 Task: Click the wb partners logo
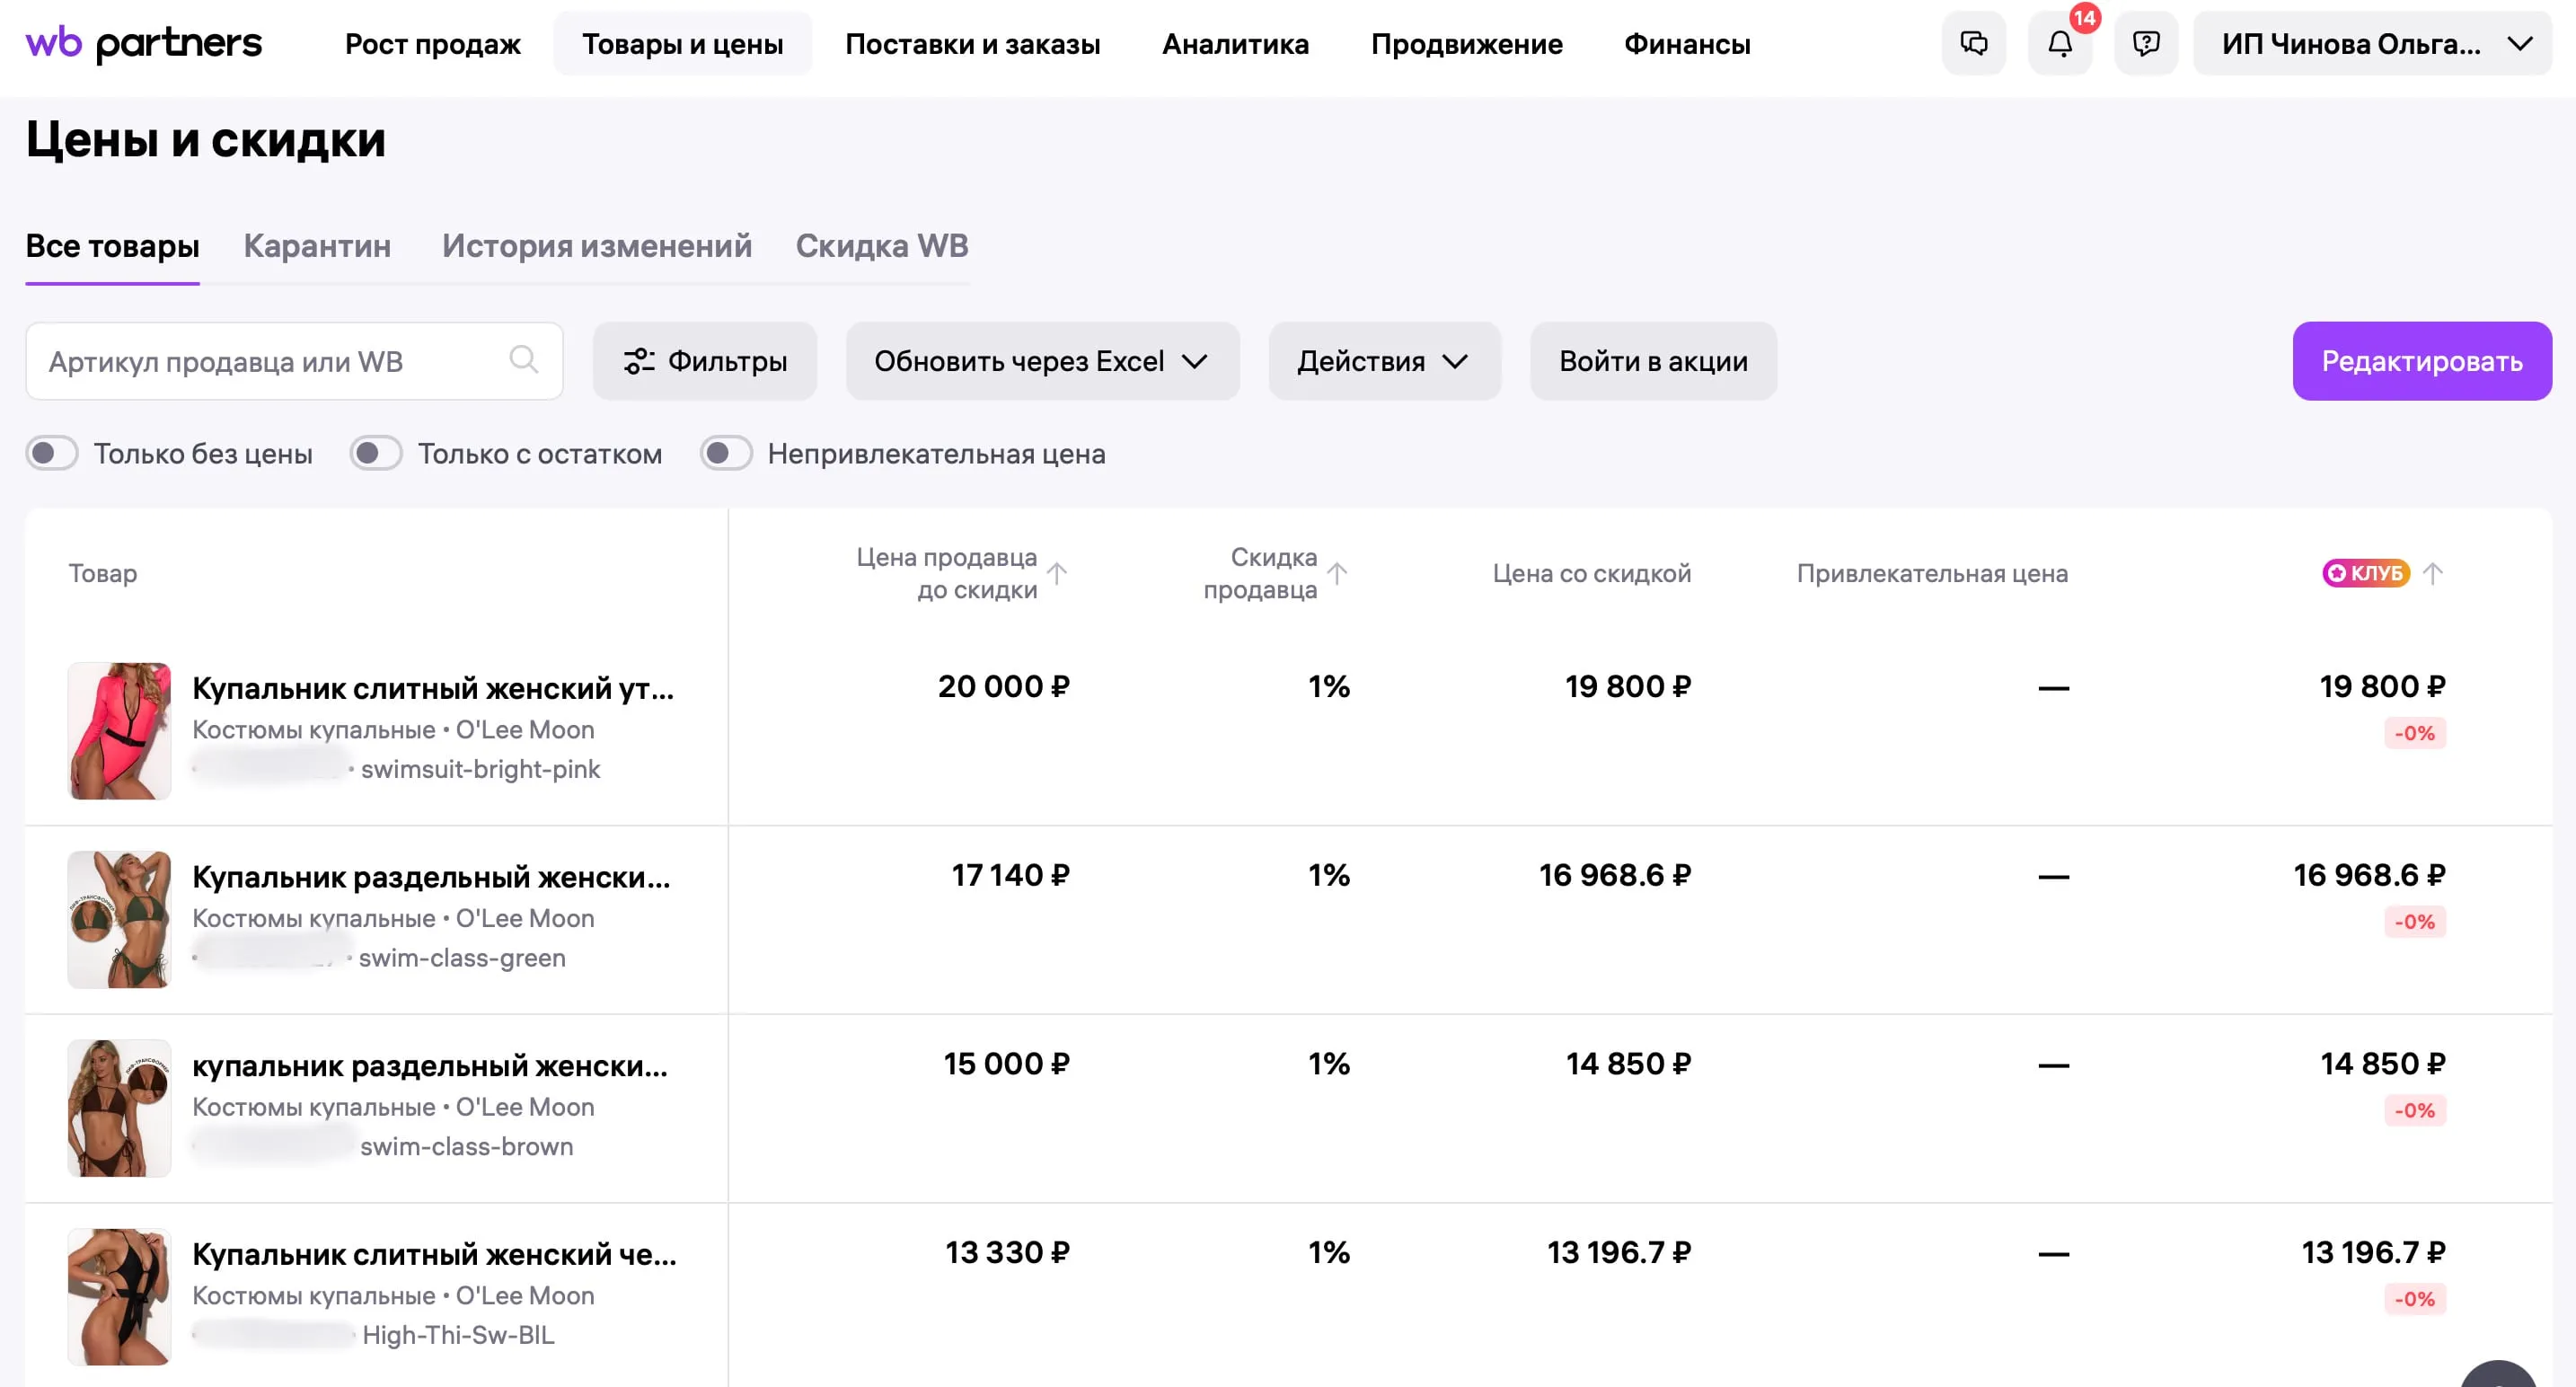point(143,44)
